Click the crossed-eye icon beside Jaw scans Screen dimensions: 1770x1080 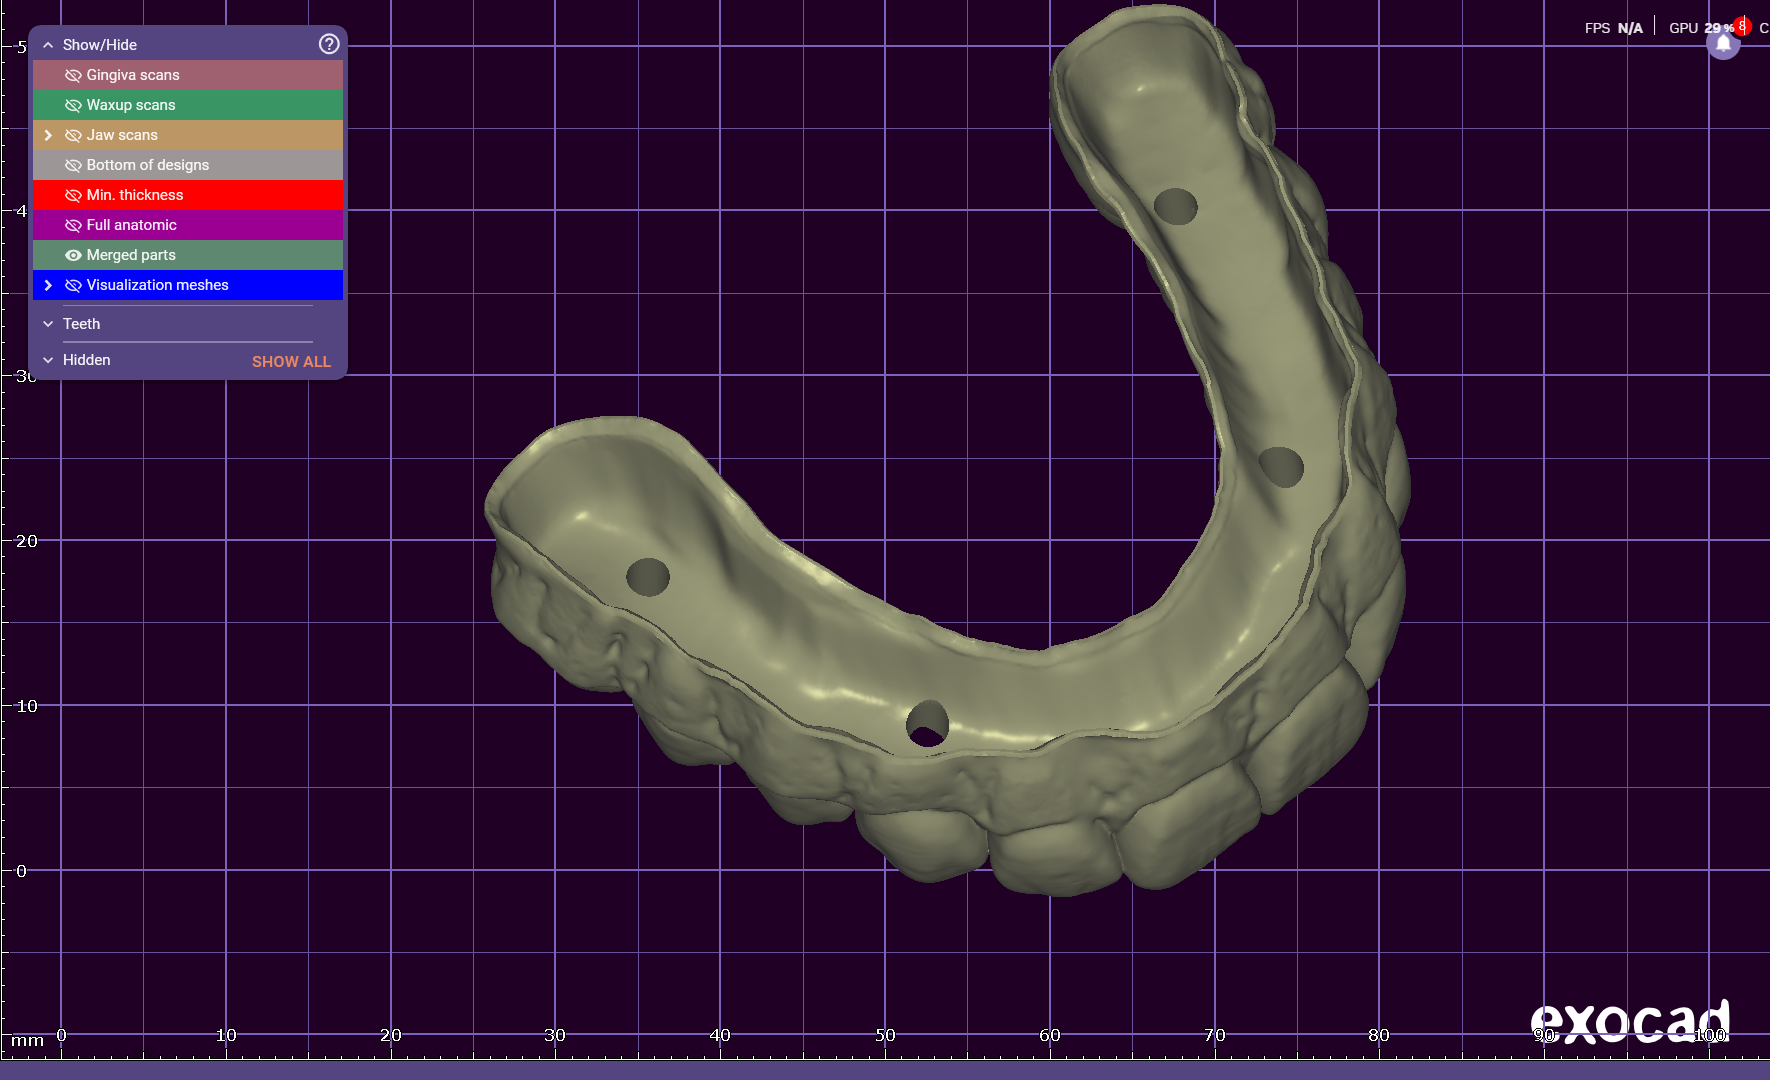[x=73, y=135]
